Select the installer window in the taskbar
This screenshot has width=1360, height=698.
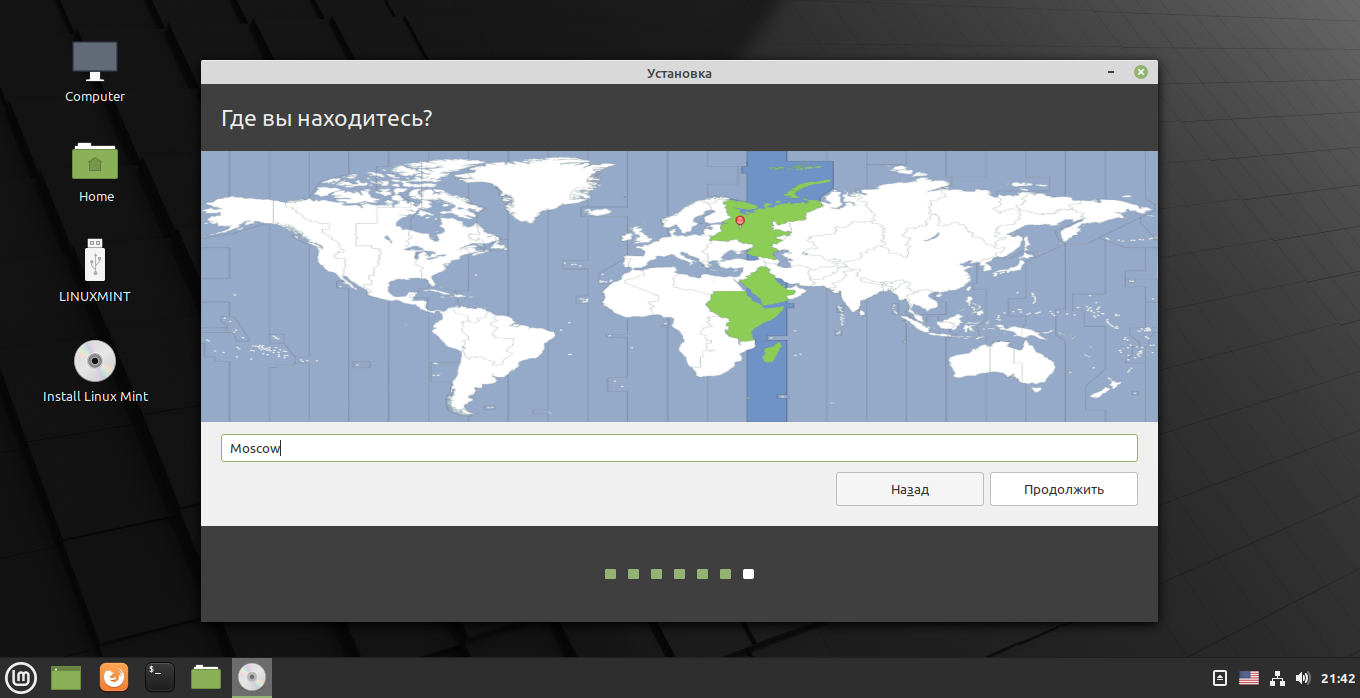(252, 677)
